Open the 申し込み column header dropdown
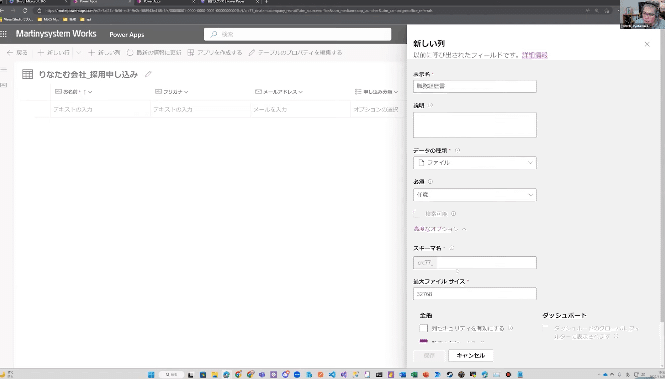This screenshot has width=665, height=379. click(x=396, y=92)
